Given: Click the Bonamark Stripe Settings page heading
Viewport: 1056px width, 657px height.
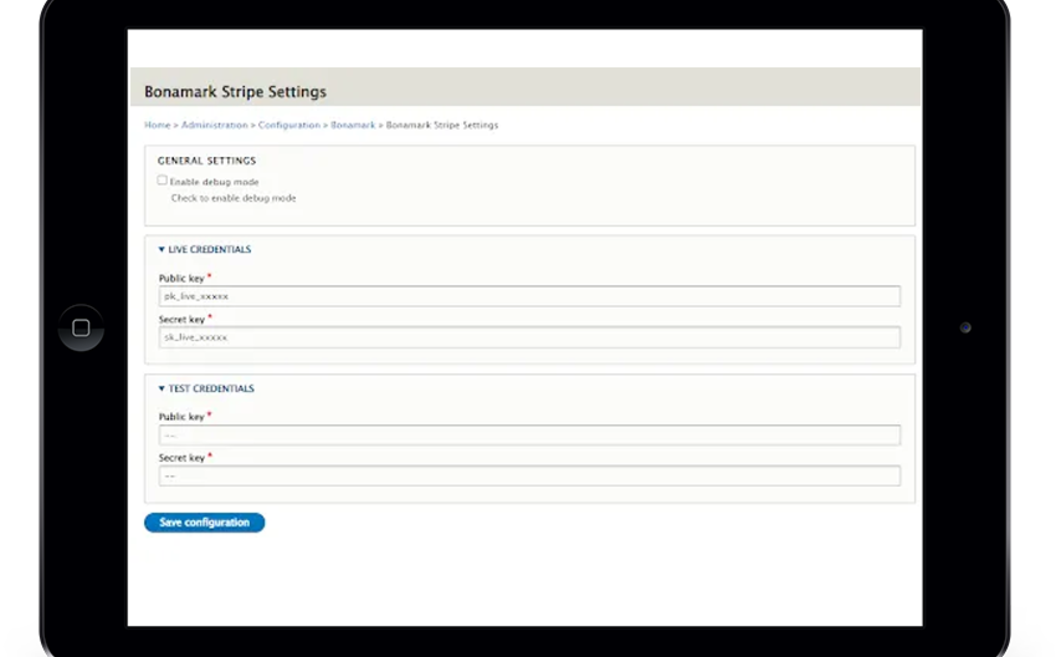Looking at the screenshot, I should click(235, 91).
